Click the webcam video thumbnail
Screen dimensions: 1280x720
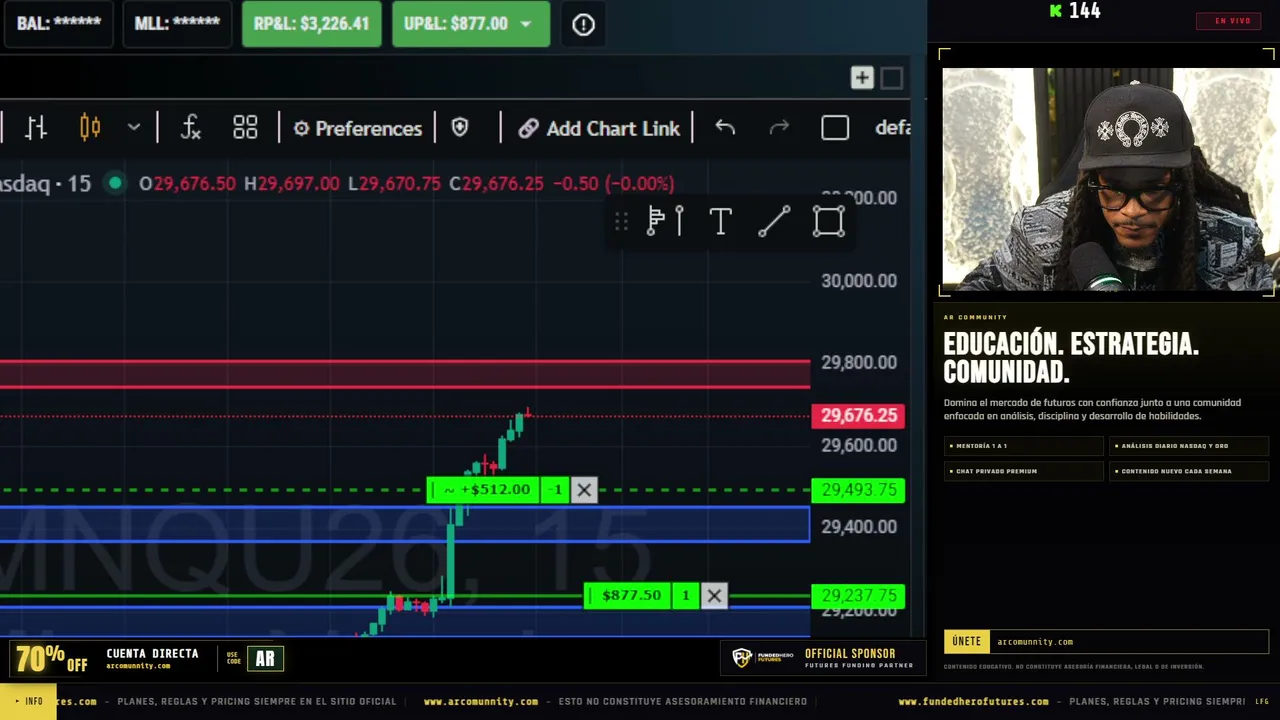(1108, 179)
